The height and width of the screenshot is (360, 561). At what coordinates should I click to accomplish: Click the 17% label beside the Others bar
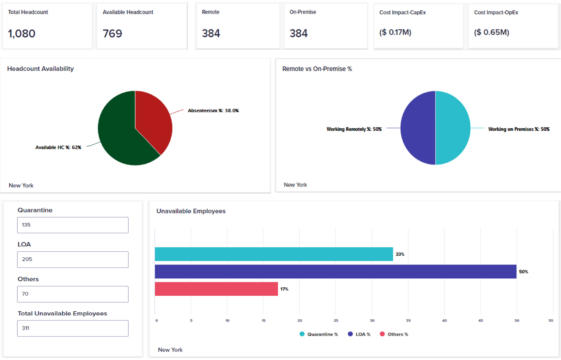point(284,289)
